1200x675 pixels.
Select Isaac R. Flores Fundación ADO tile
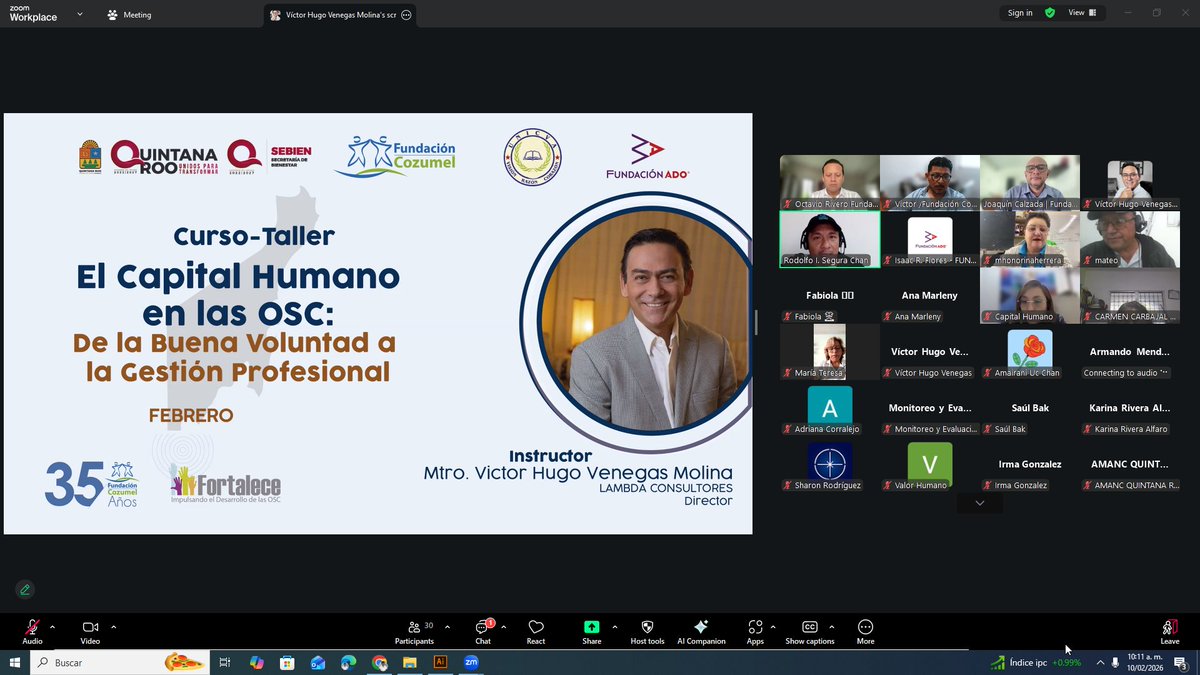[x=930, y=240]
